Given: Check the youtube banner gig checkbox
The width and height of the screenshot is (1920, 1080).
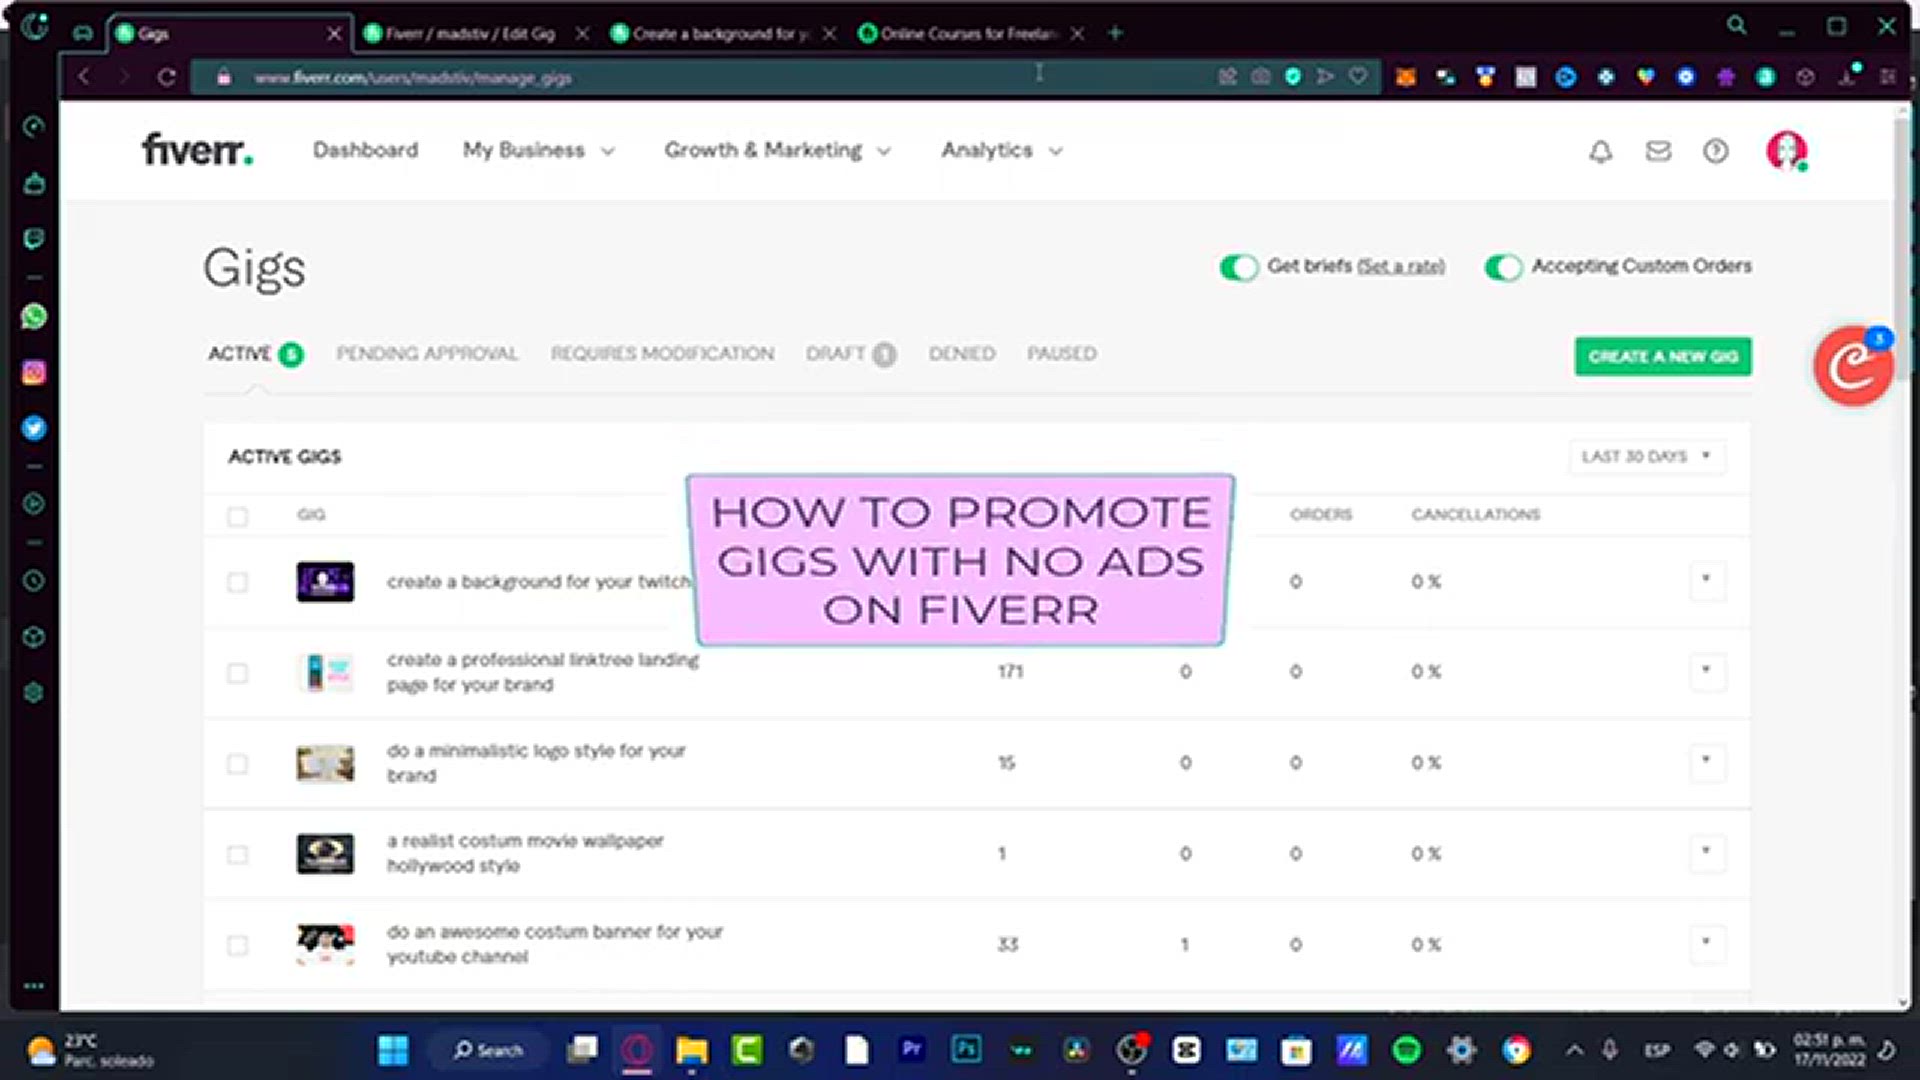Looking at the screenshot, I should pyautogui.click(x=237, y=945).
